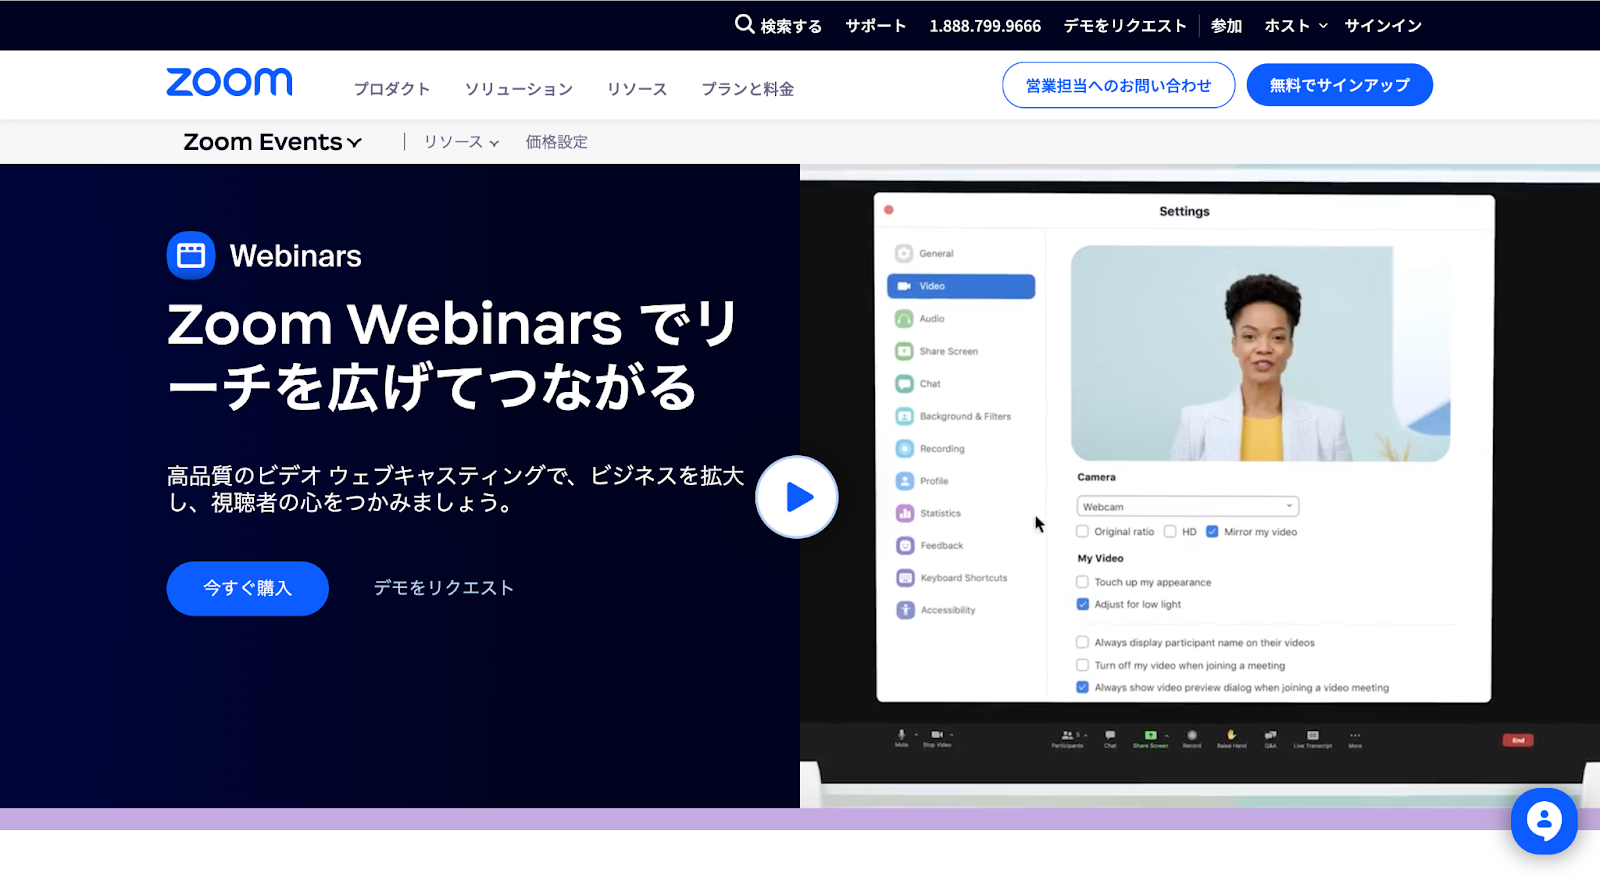This screenshot has height=877, width=1600.
Task: Click the phone number 1.888.799.9666
Action: tap(985, 26)
